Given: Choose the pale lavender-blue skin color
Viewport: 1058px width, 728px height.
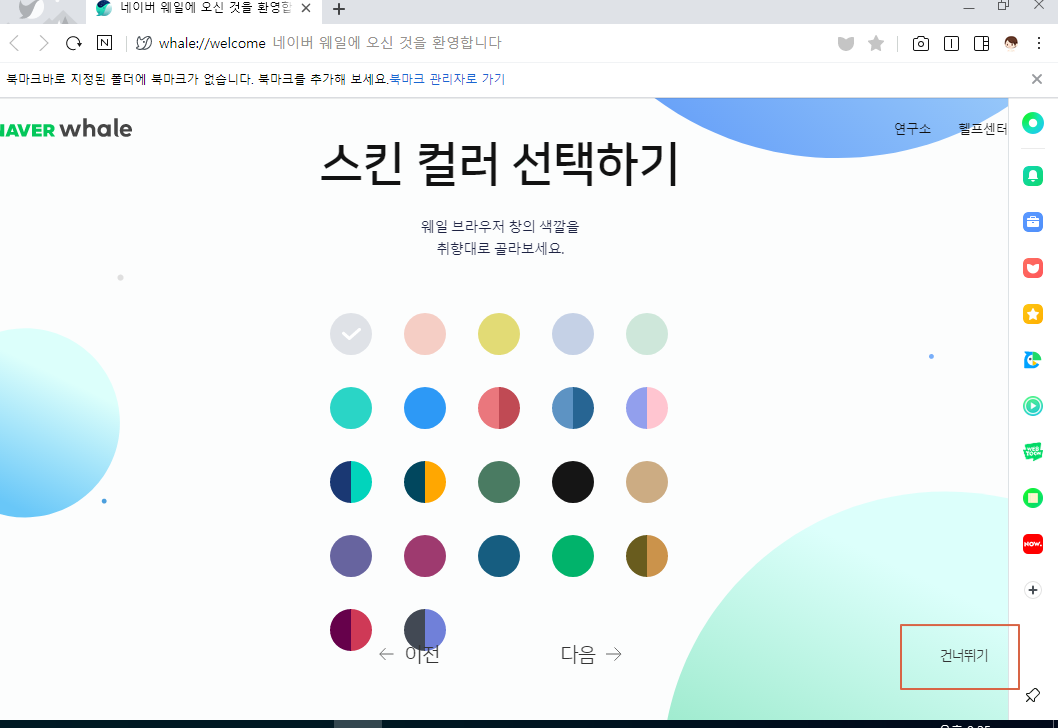Looking at the screenshot, I should [x=573, y=334].
